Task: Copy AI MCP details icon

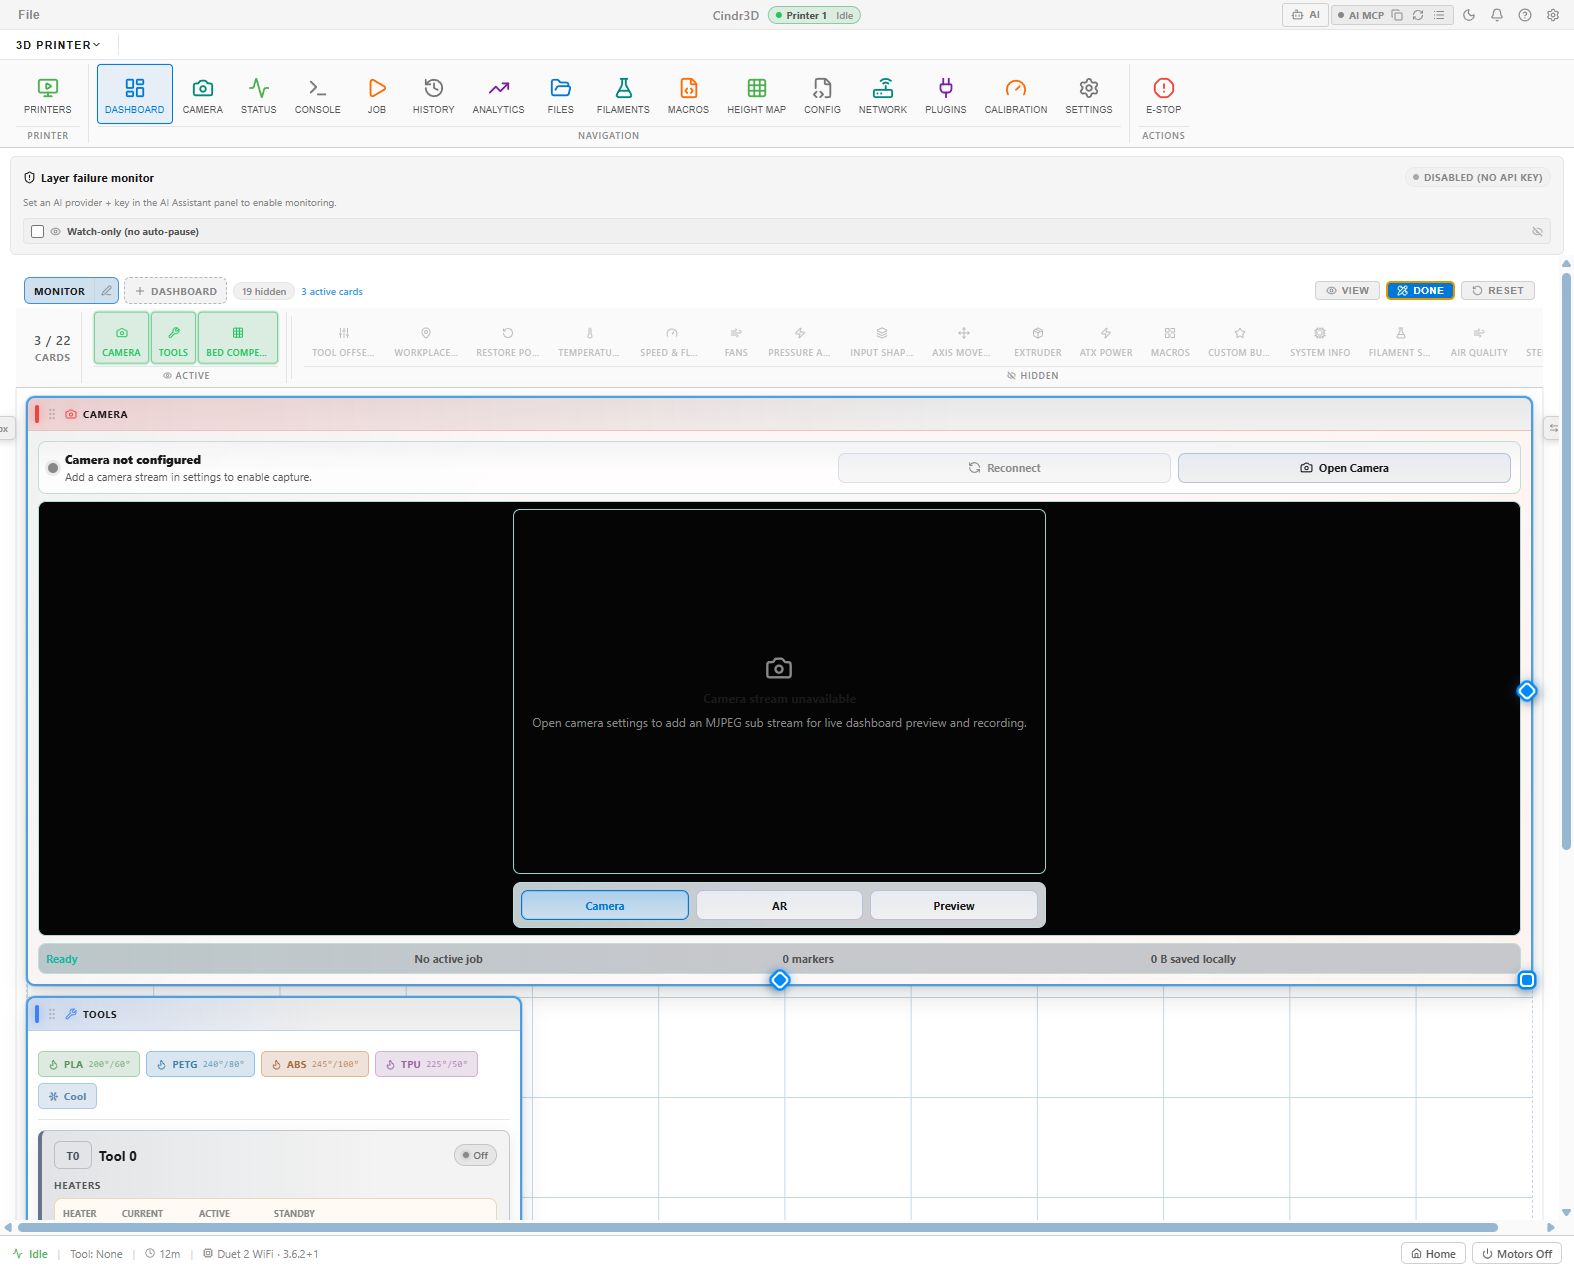Action: [1397, 15]
